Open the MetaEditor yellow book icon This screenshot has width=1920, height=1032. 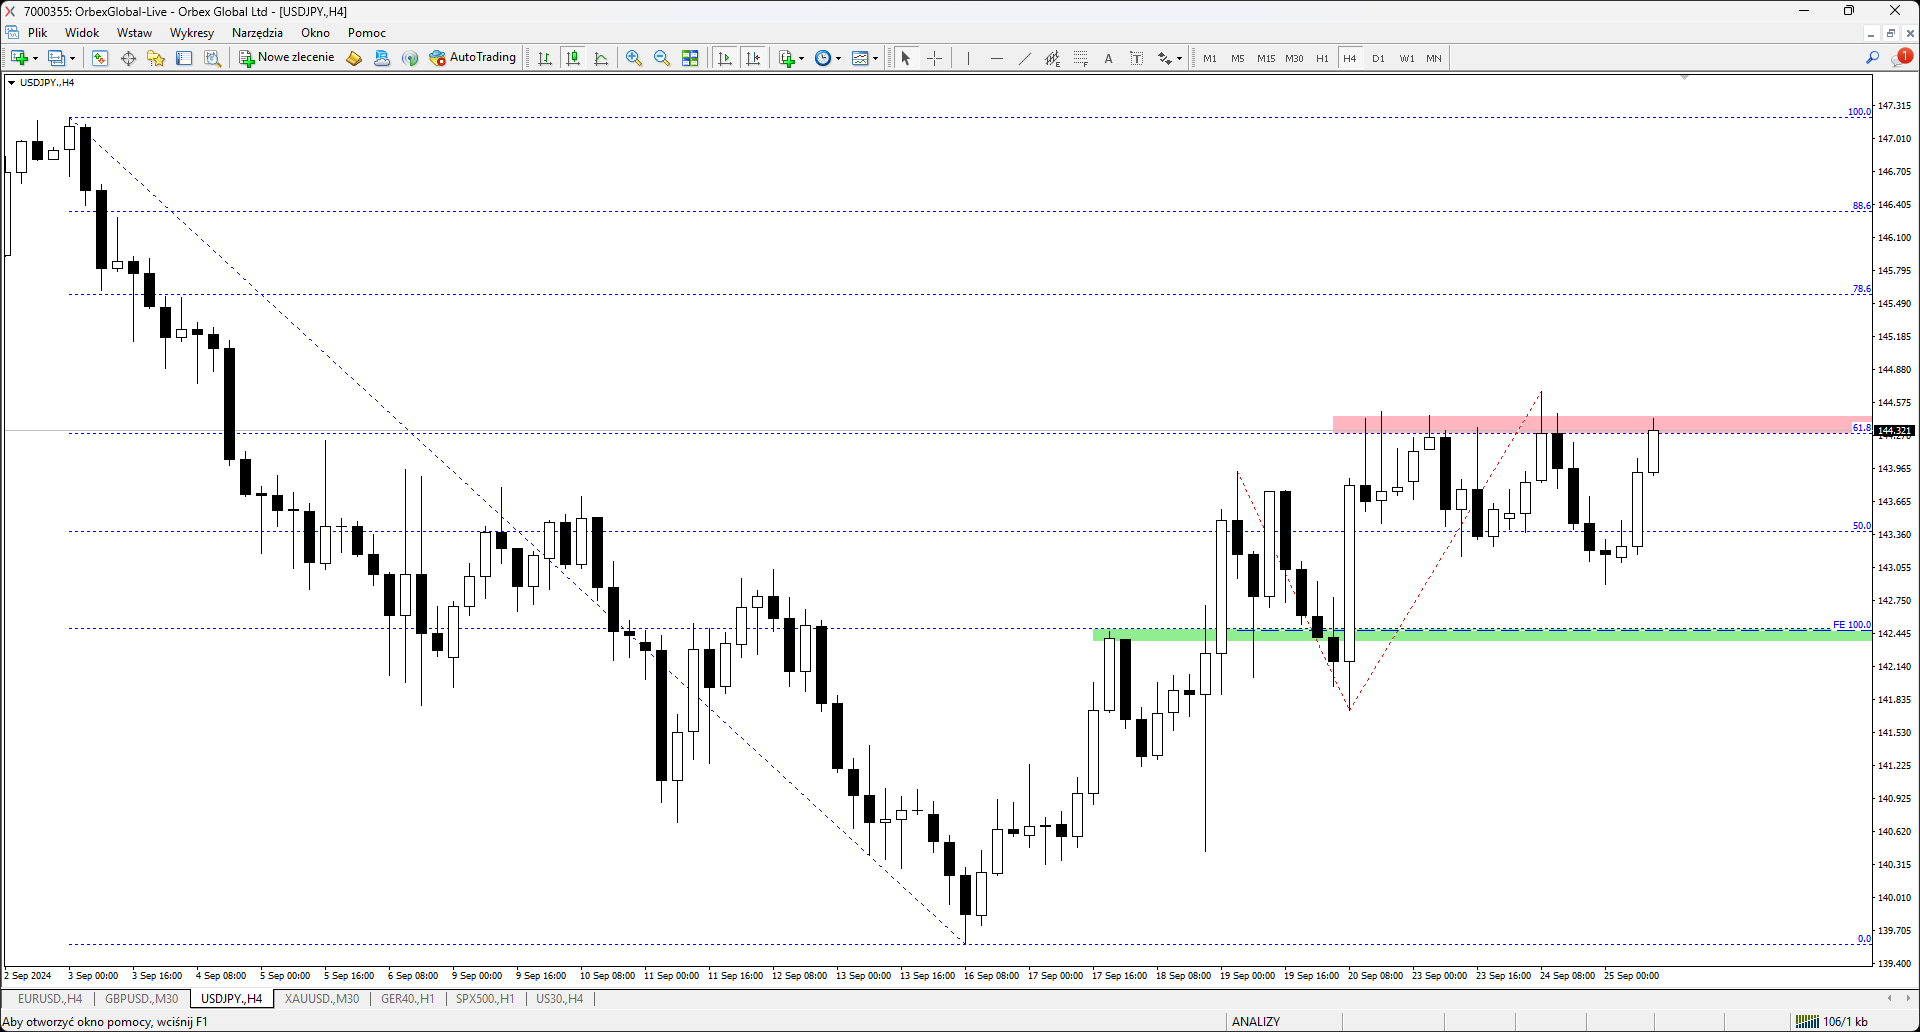(x=354, y=58)
